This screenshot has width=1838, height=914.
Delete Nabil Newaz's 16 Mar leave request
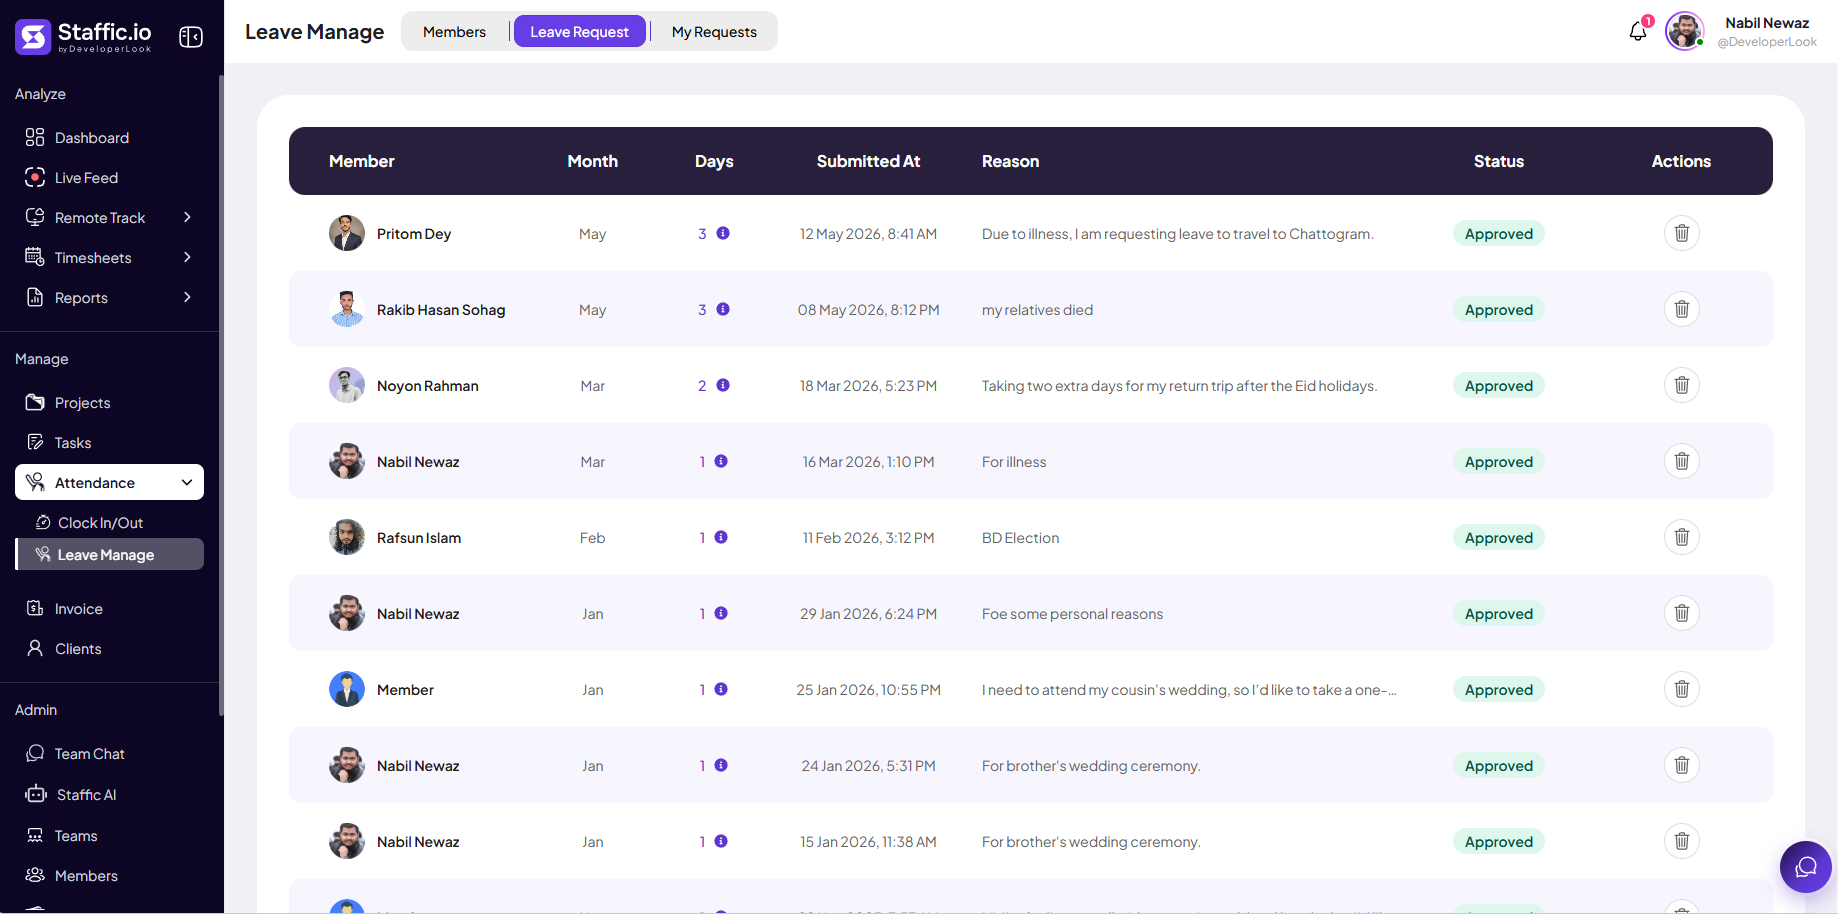1682,461
